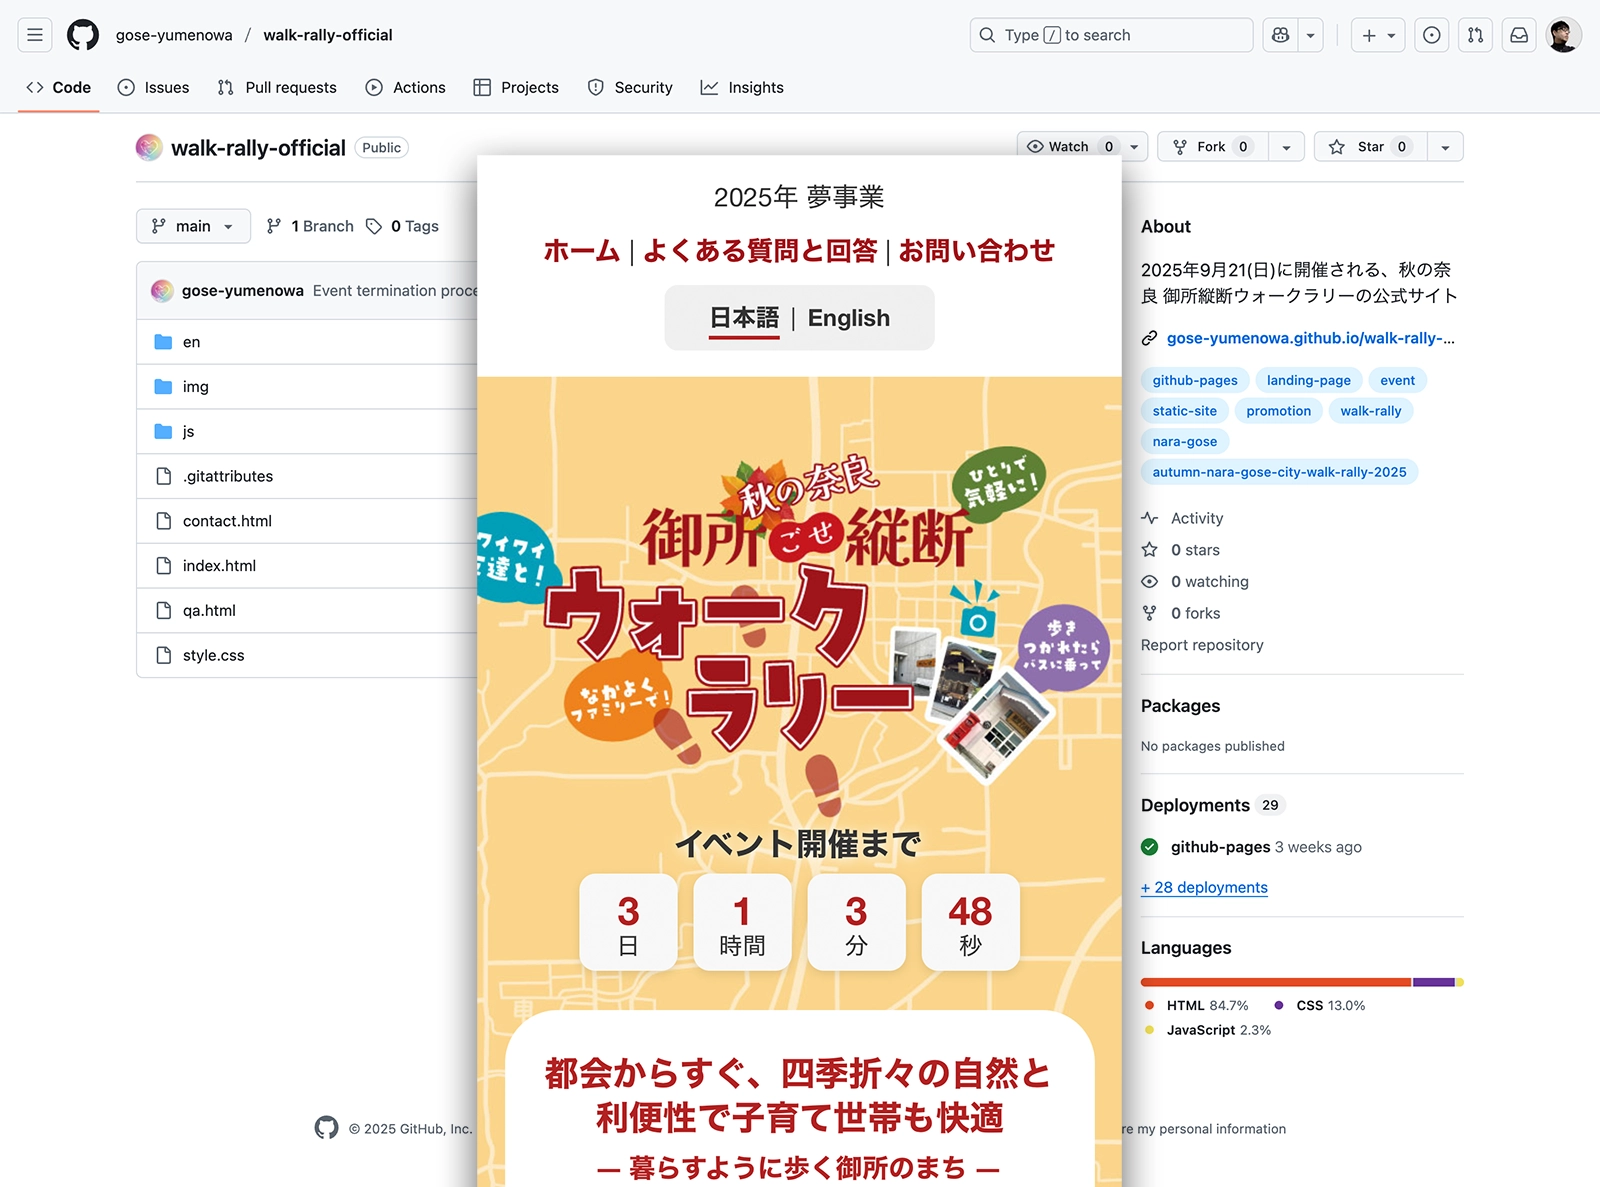Viewport: 1600px width, 1187px height.
Task: Switch site language to English
Action: pos(848,318)
